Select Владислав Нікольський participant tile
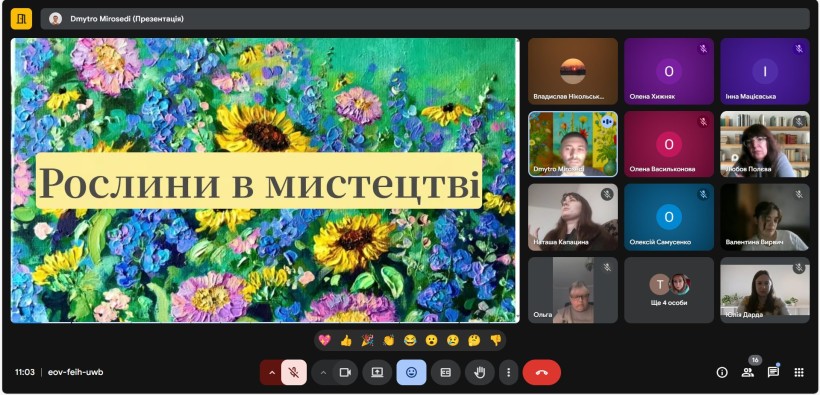 [573, 72]
